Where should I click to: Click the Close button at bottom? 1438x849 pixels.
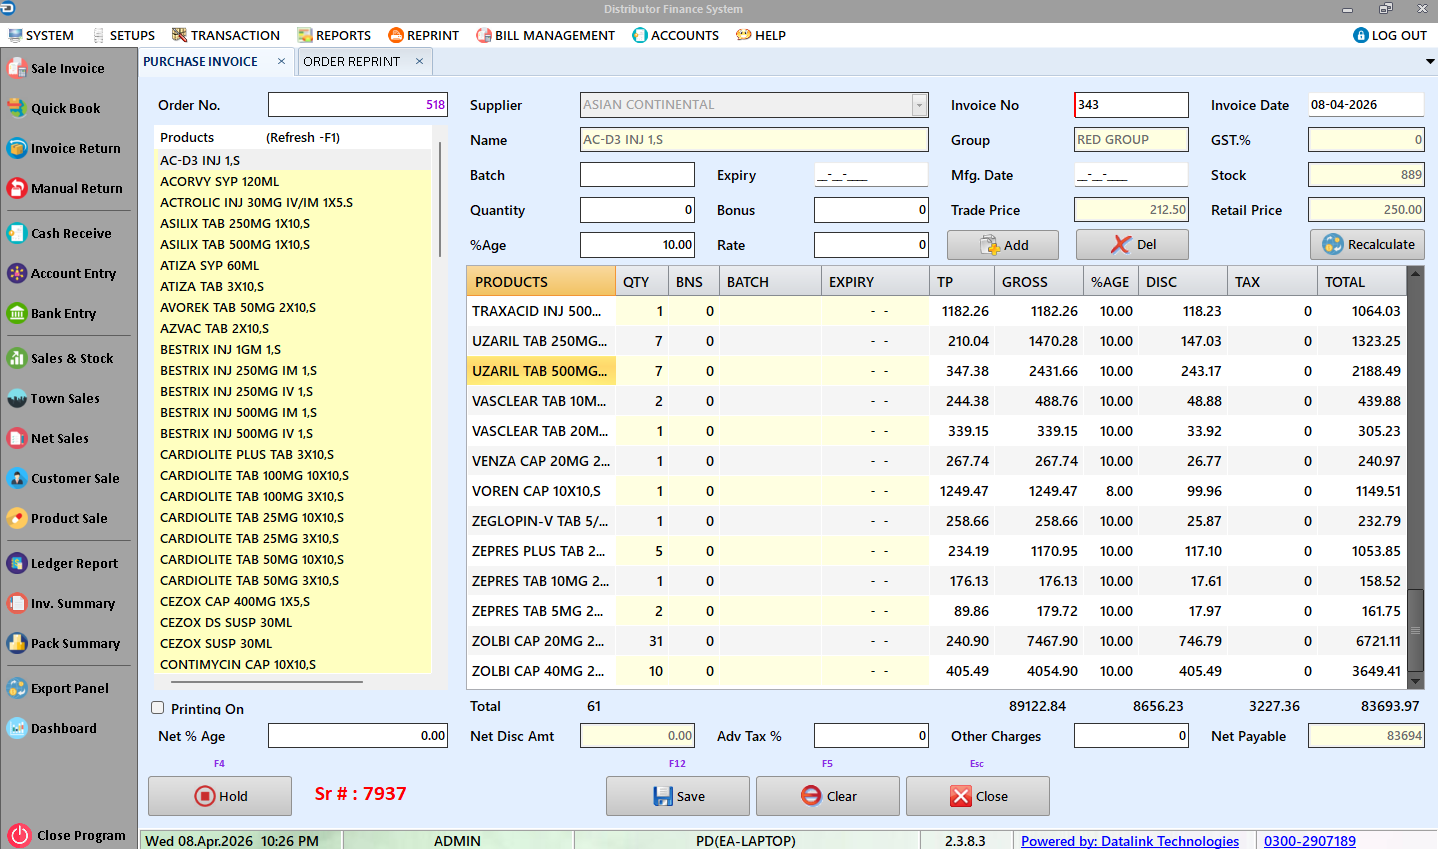coord(978,796)
